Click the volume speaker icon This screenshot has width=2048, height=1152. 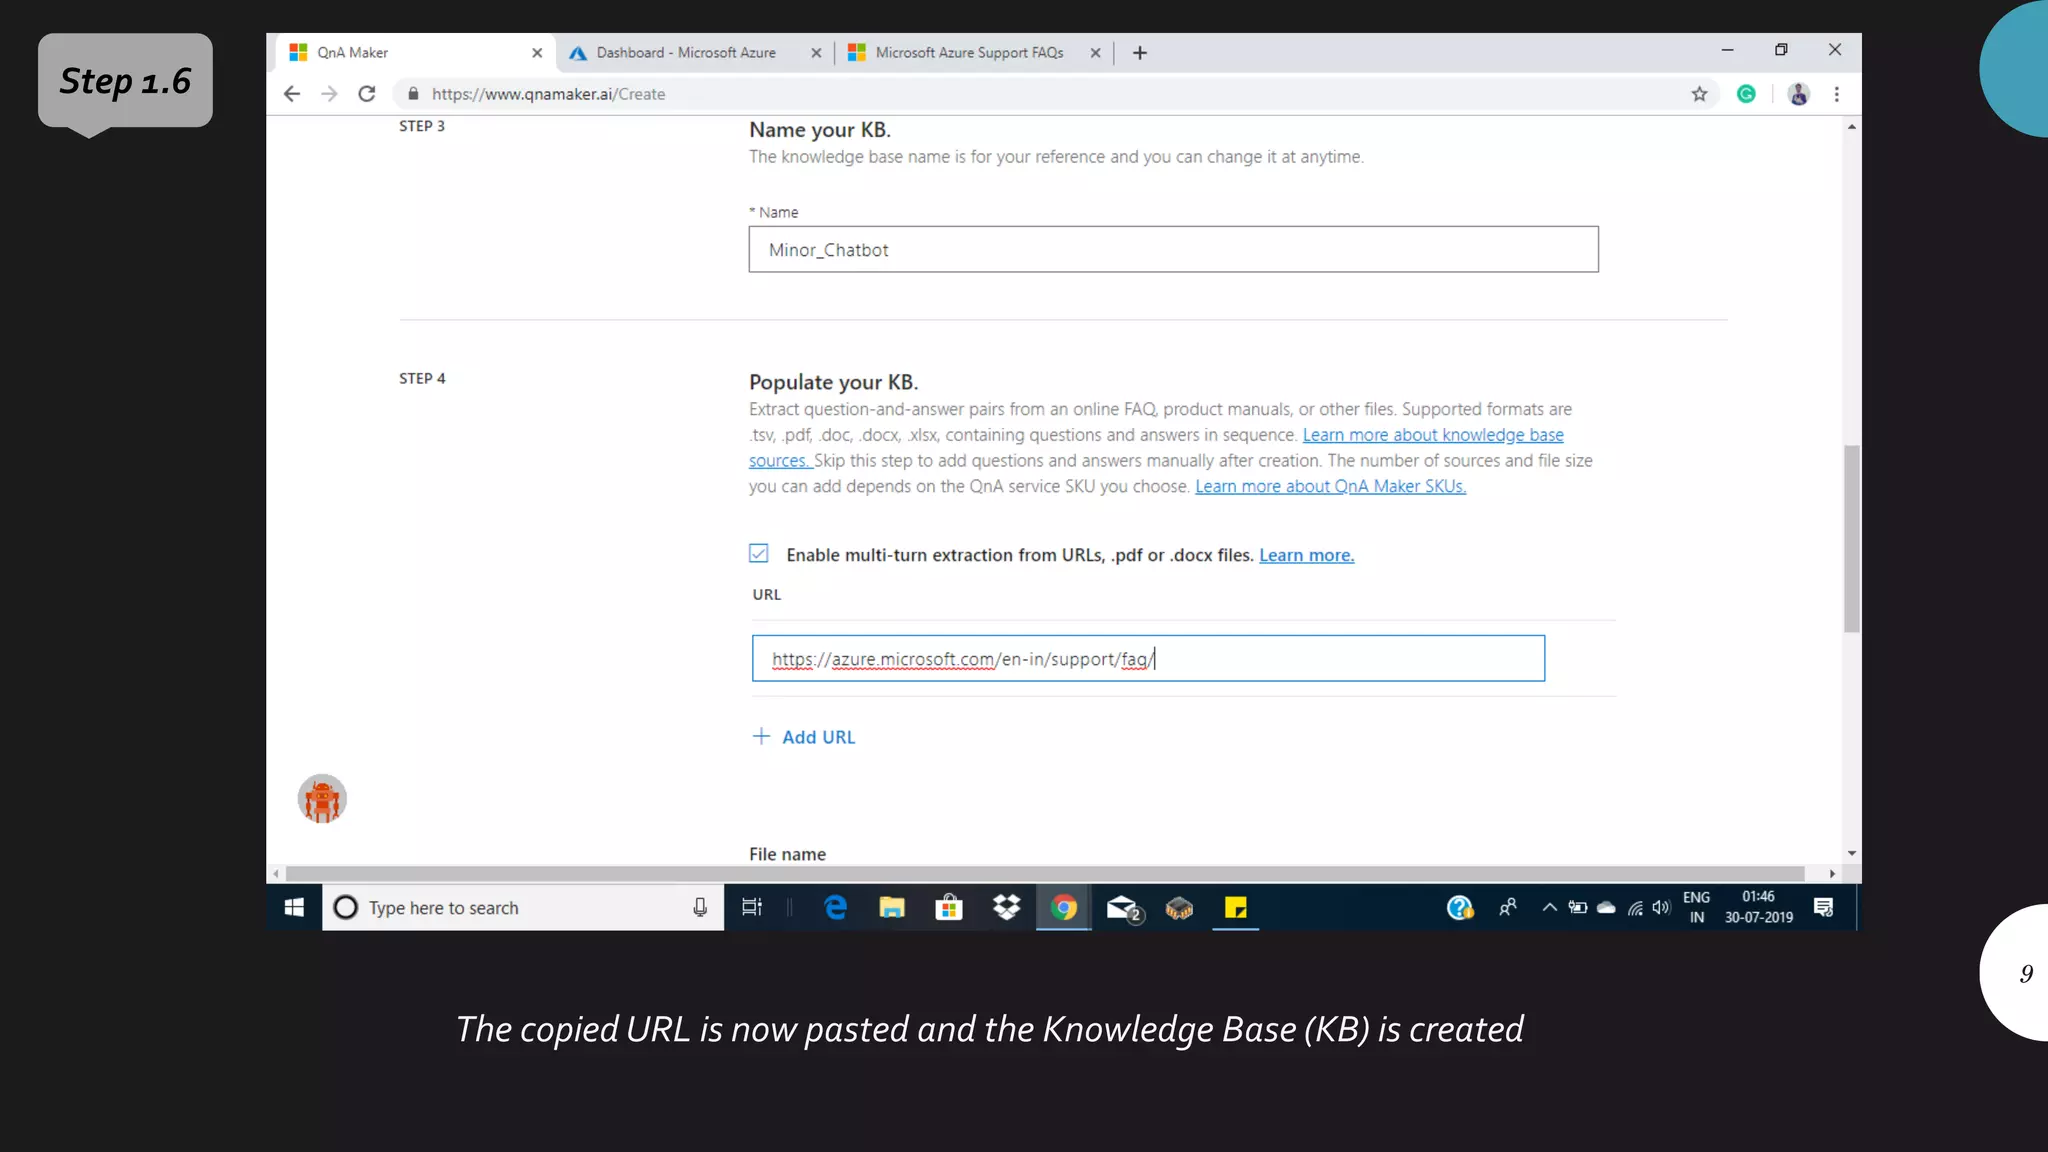1661,907
